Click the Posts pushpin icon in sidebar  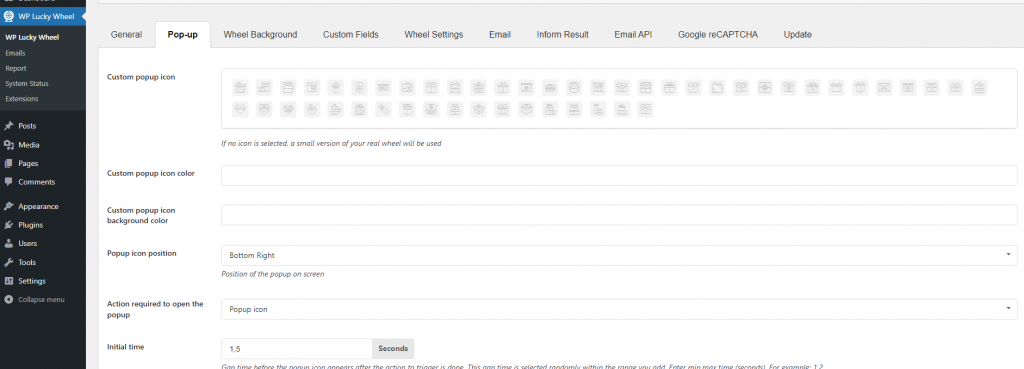click(8, 126)
